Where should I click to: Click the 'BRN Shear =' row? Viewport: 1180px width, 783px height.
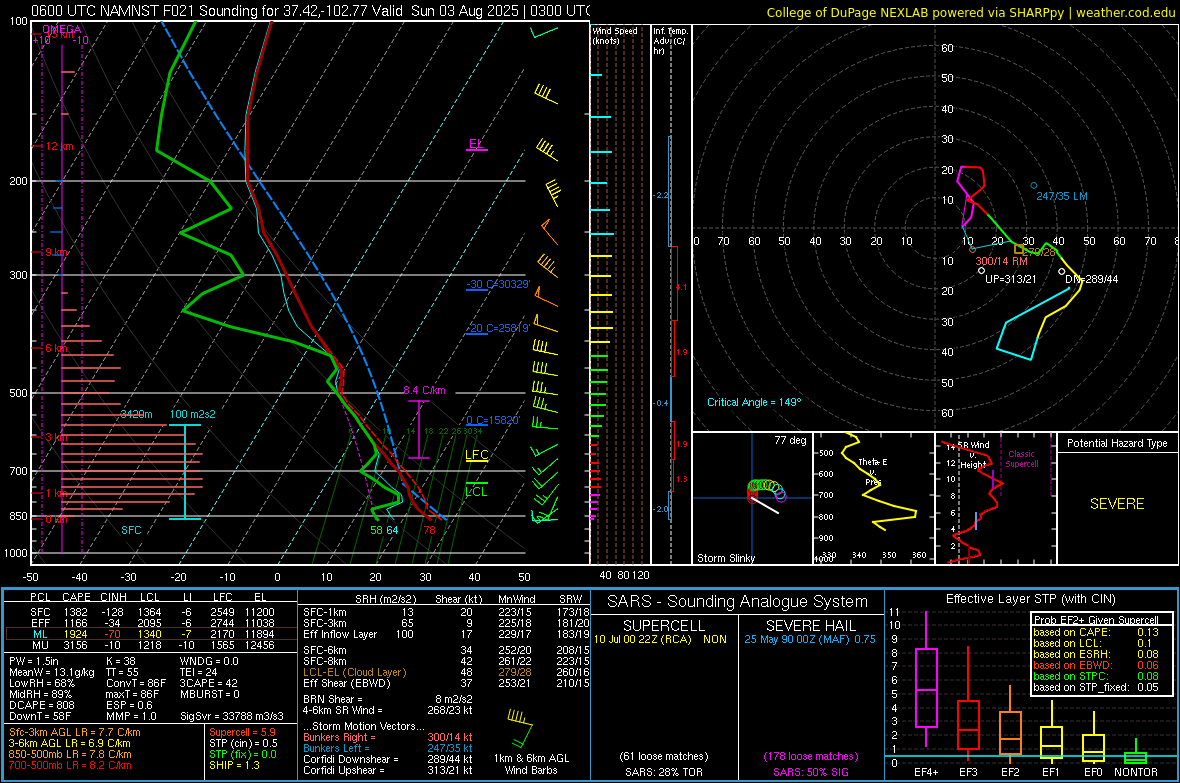click(x=388, y=699)
